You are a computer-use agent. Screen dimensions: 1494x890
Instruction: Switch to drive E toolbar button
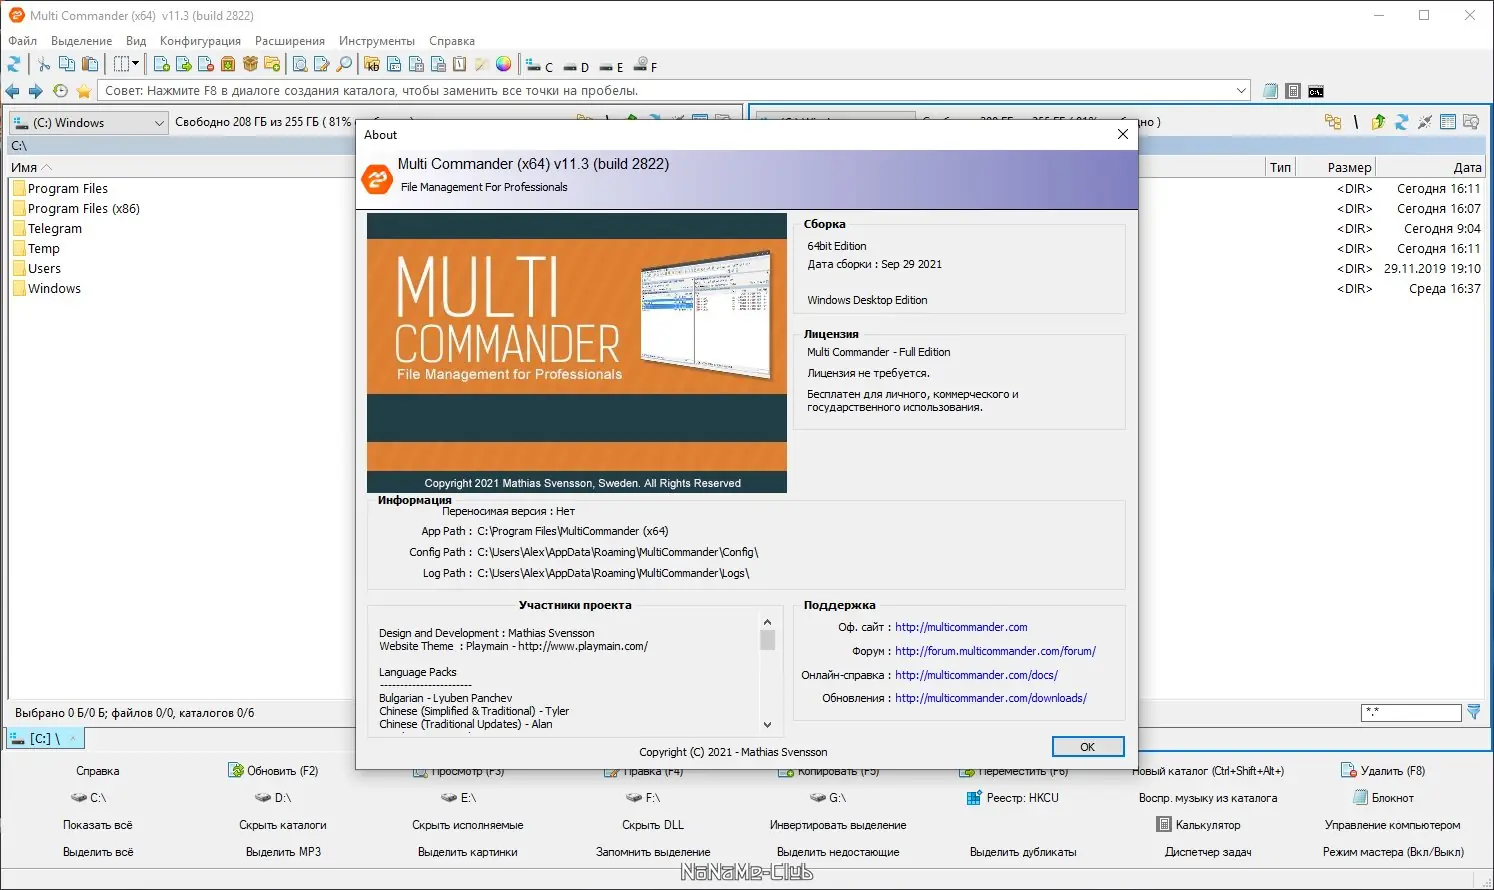pos(611,66)
